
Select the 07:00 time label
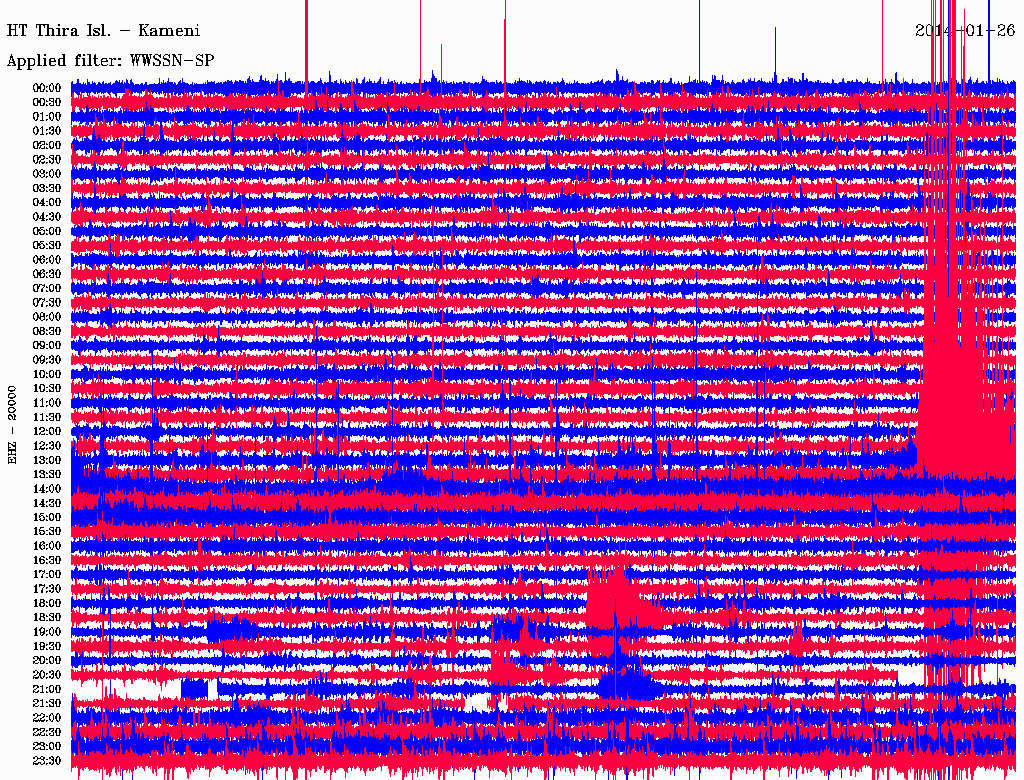pos(47,288)
